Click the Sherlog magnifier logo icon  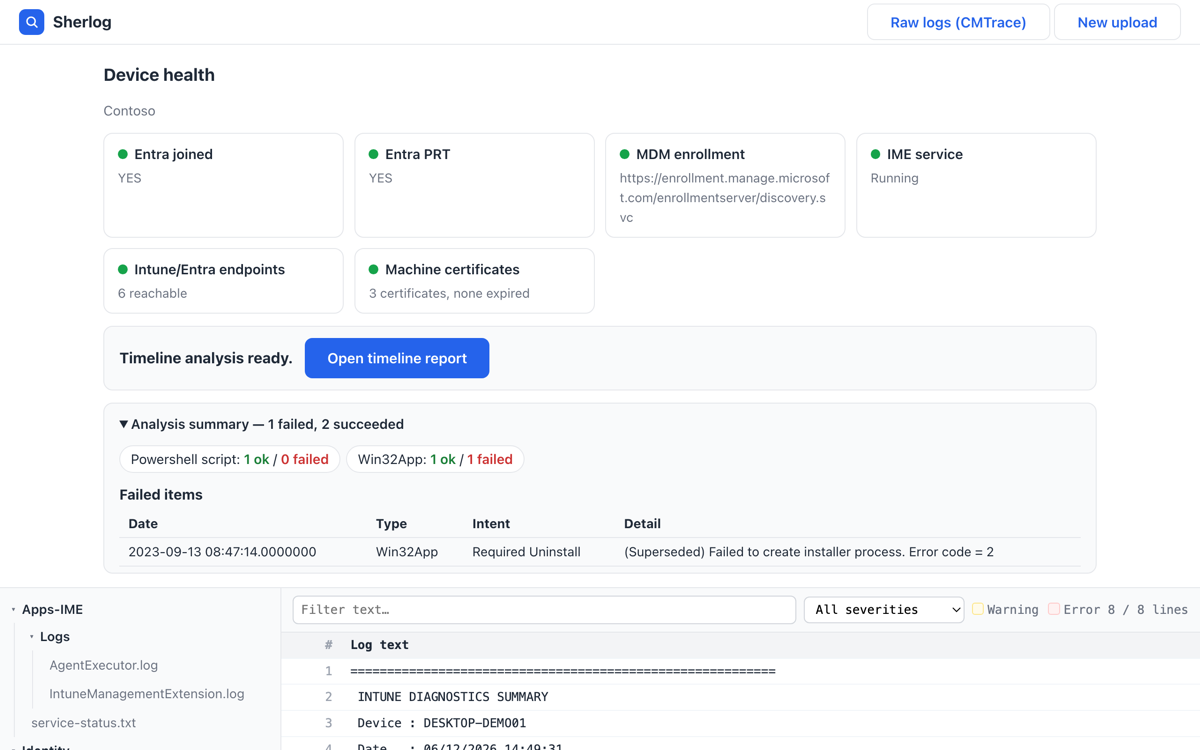(32, 22)
